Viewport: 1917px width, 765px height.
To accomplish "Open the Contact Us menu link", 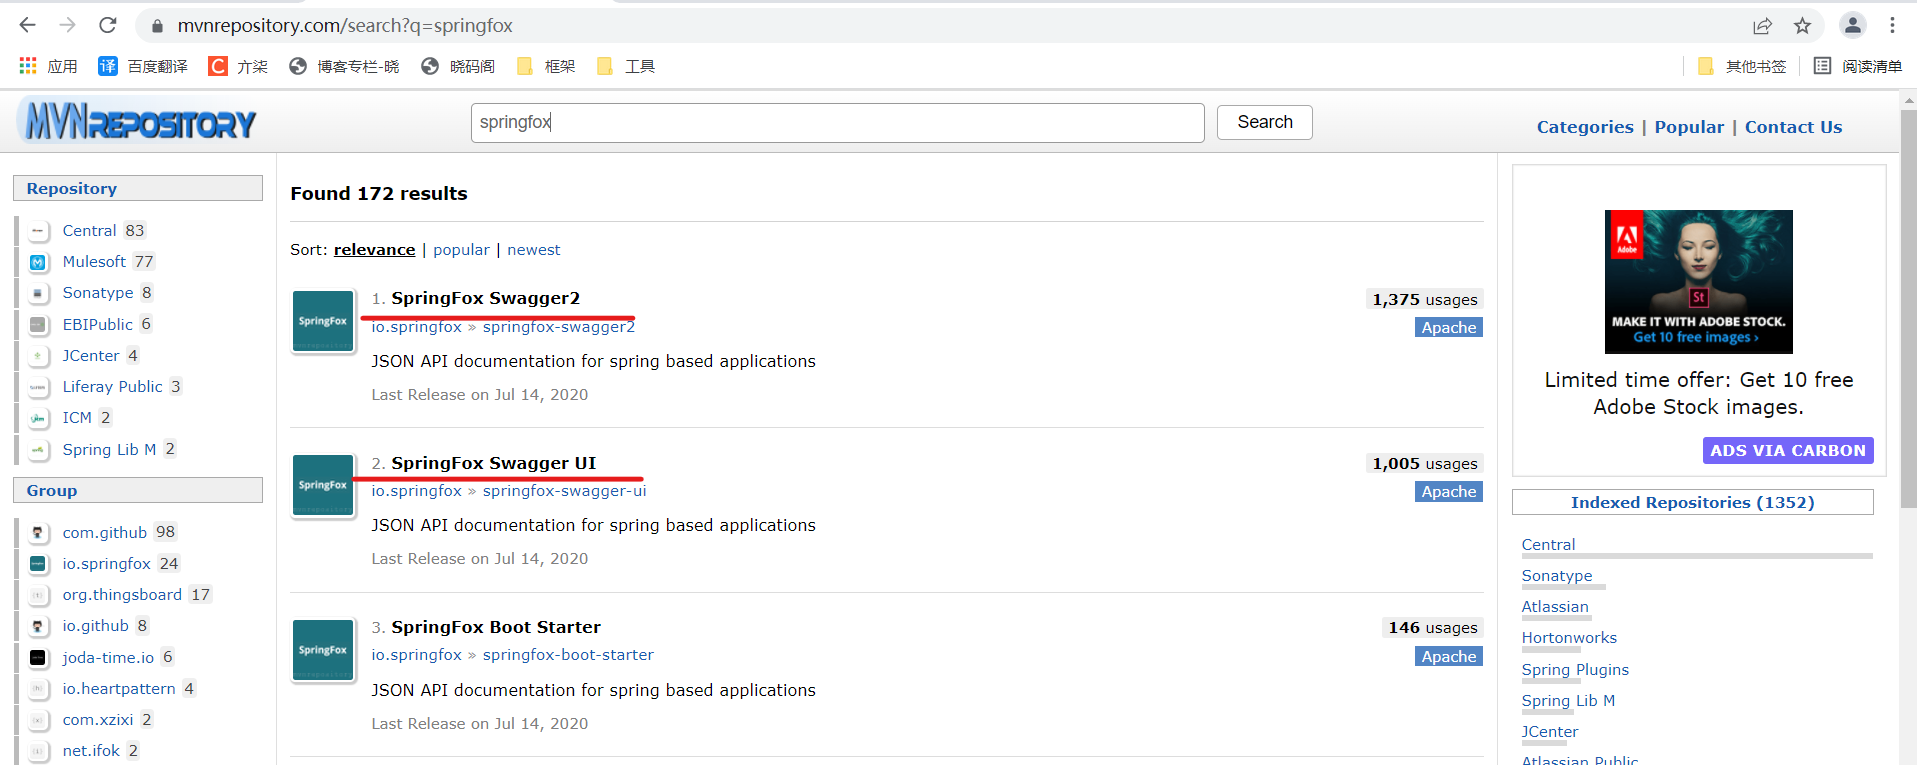I will tap(1793, 127).
